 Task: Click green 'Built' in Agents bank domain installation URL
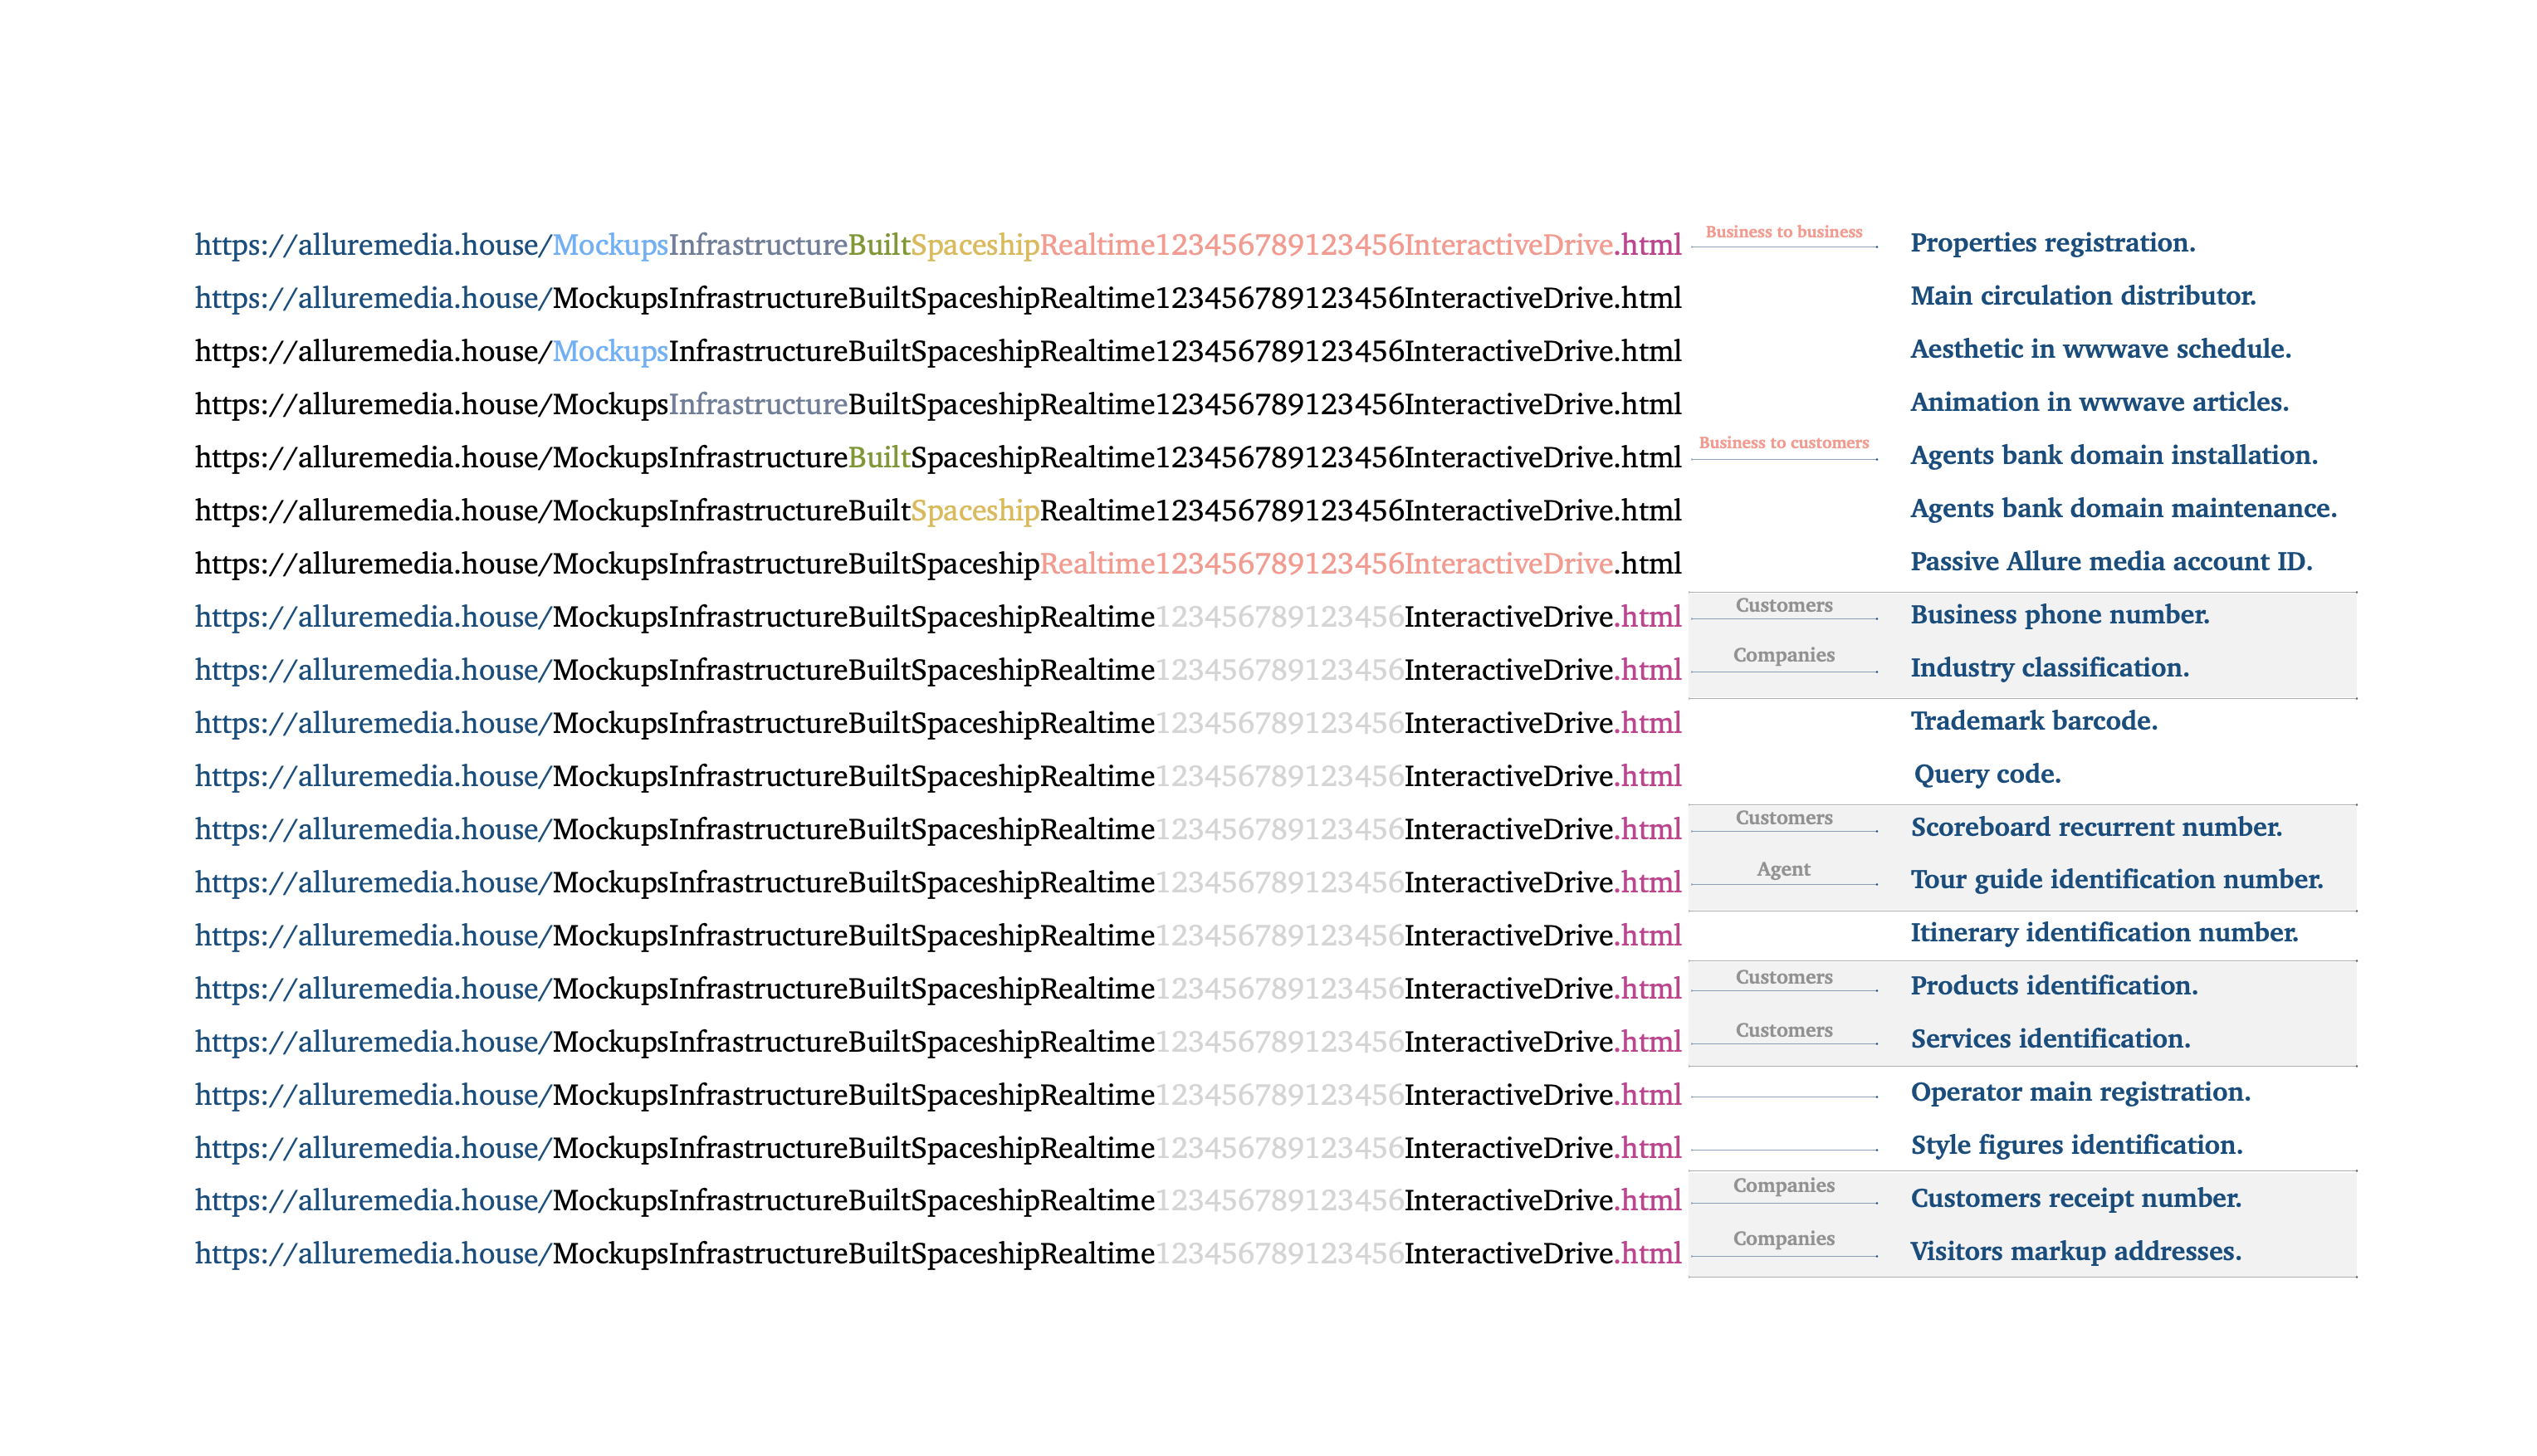(x=879, y=457)
